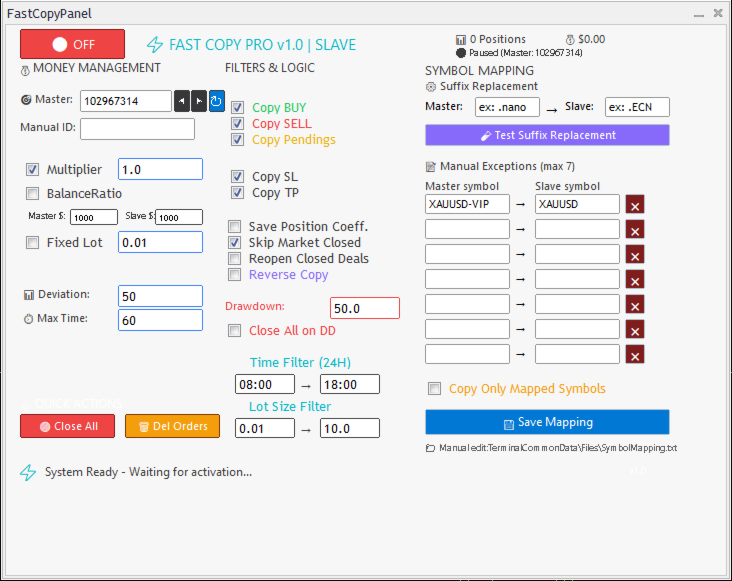This screenshot has width=732, height=581.
Task: Click the Money Management bag icon
Action: pos(25,71)
